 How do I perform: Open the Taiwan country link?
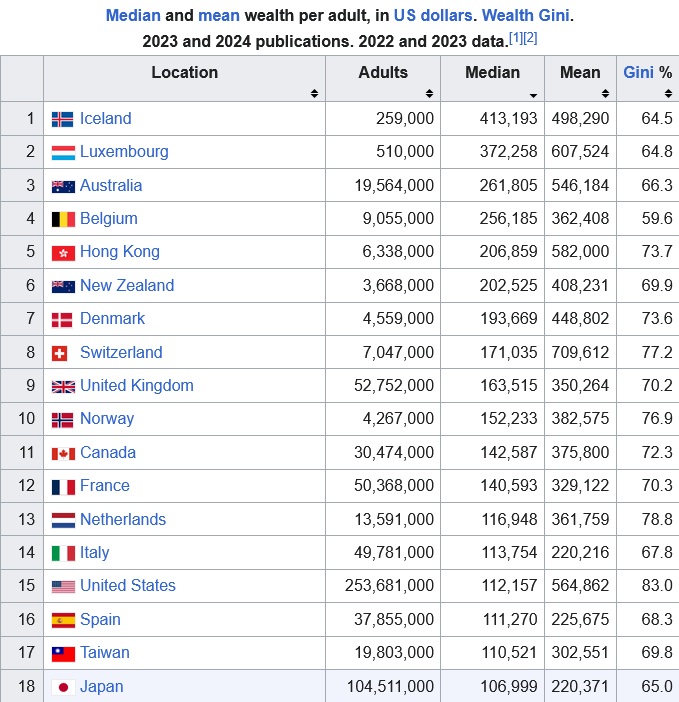tap(105, 653)
